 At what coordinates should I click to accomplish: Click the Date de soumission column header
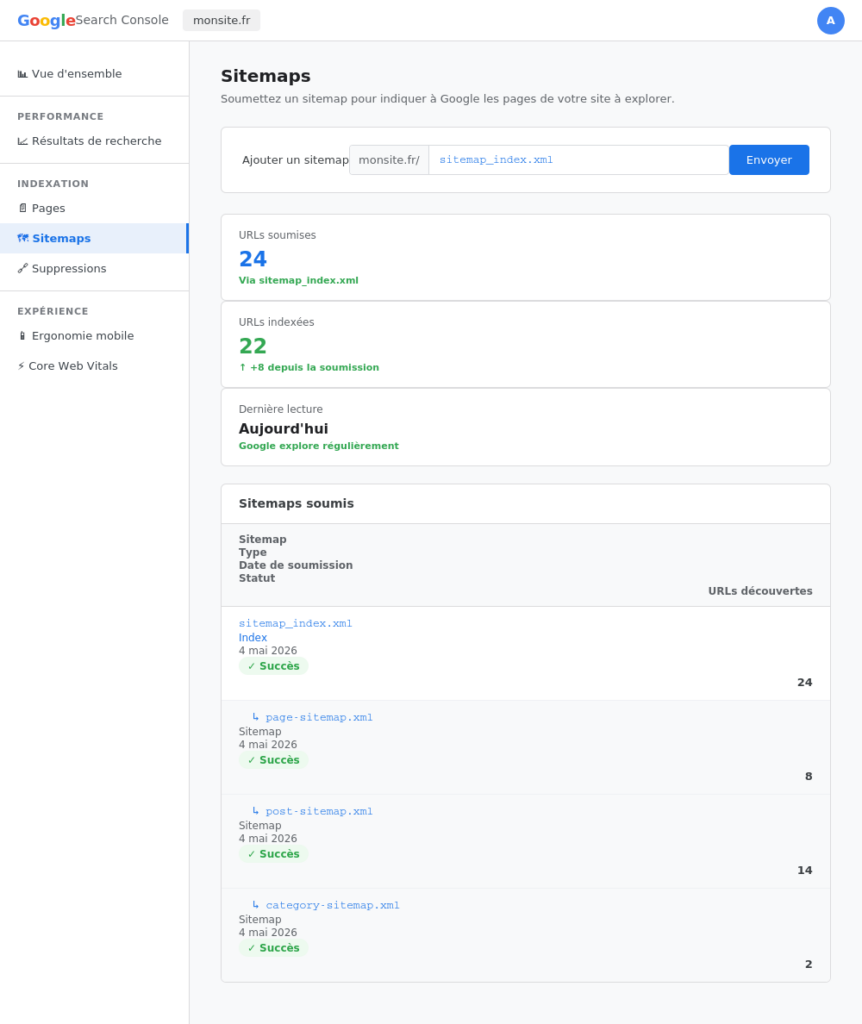pos(296,565)
